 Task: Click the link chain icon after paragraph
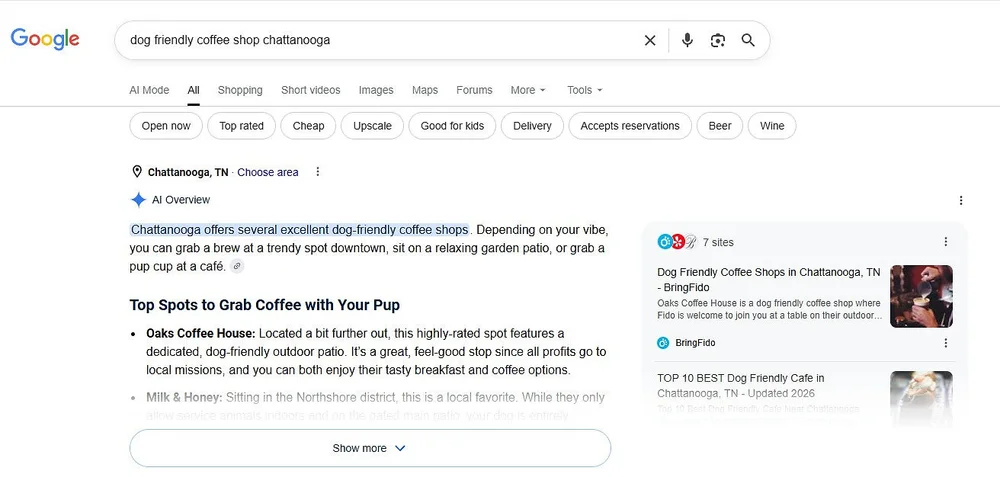point(237,266)
